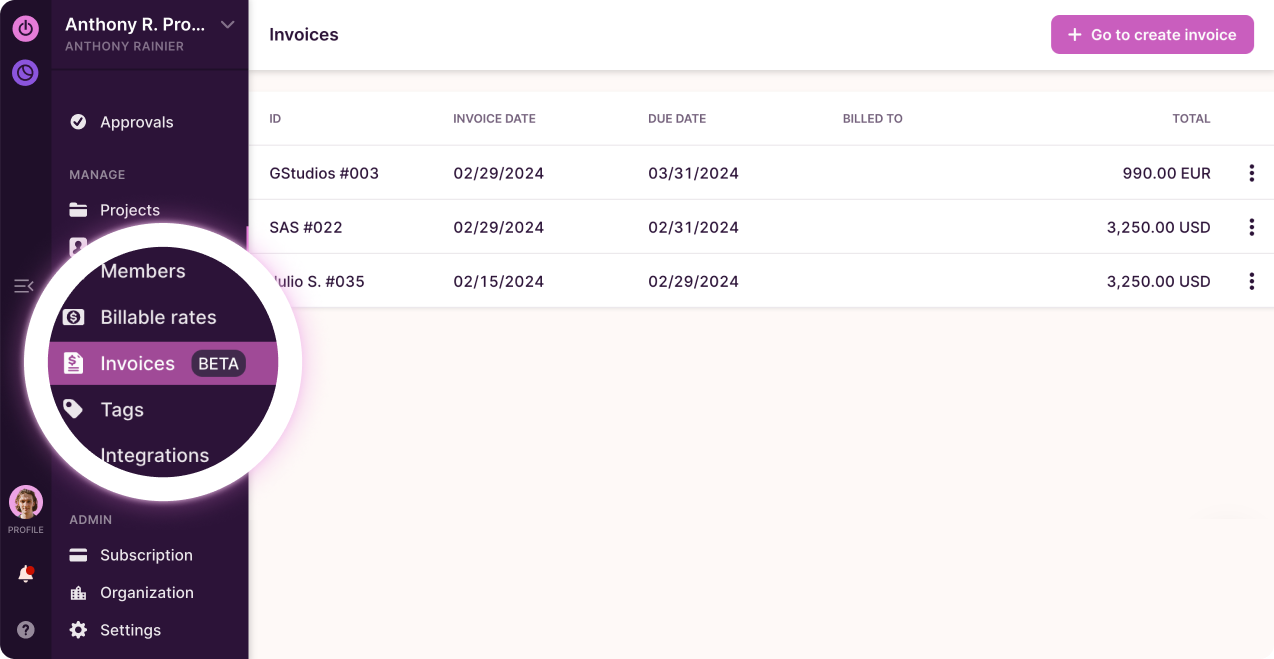Open the Organization admin page

tap(146, 592)
